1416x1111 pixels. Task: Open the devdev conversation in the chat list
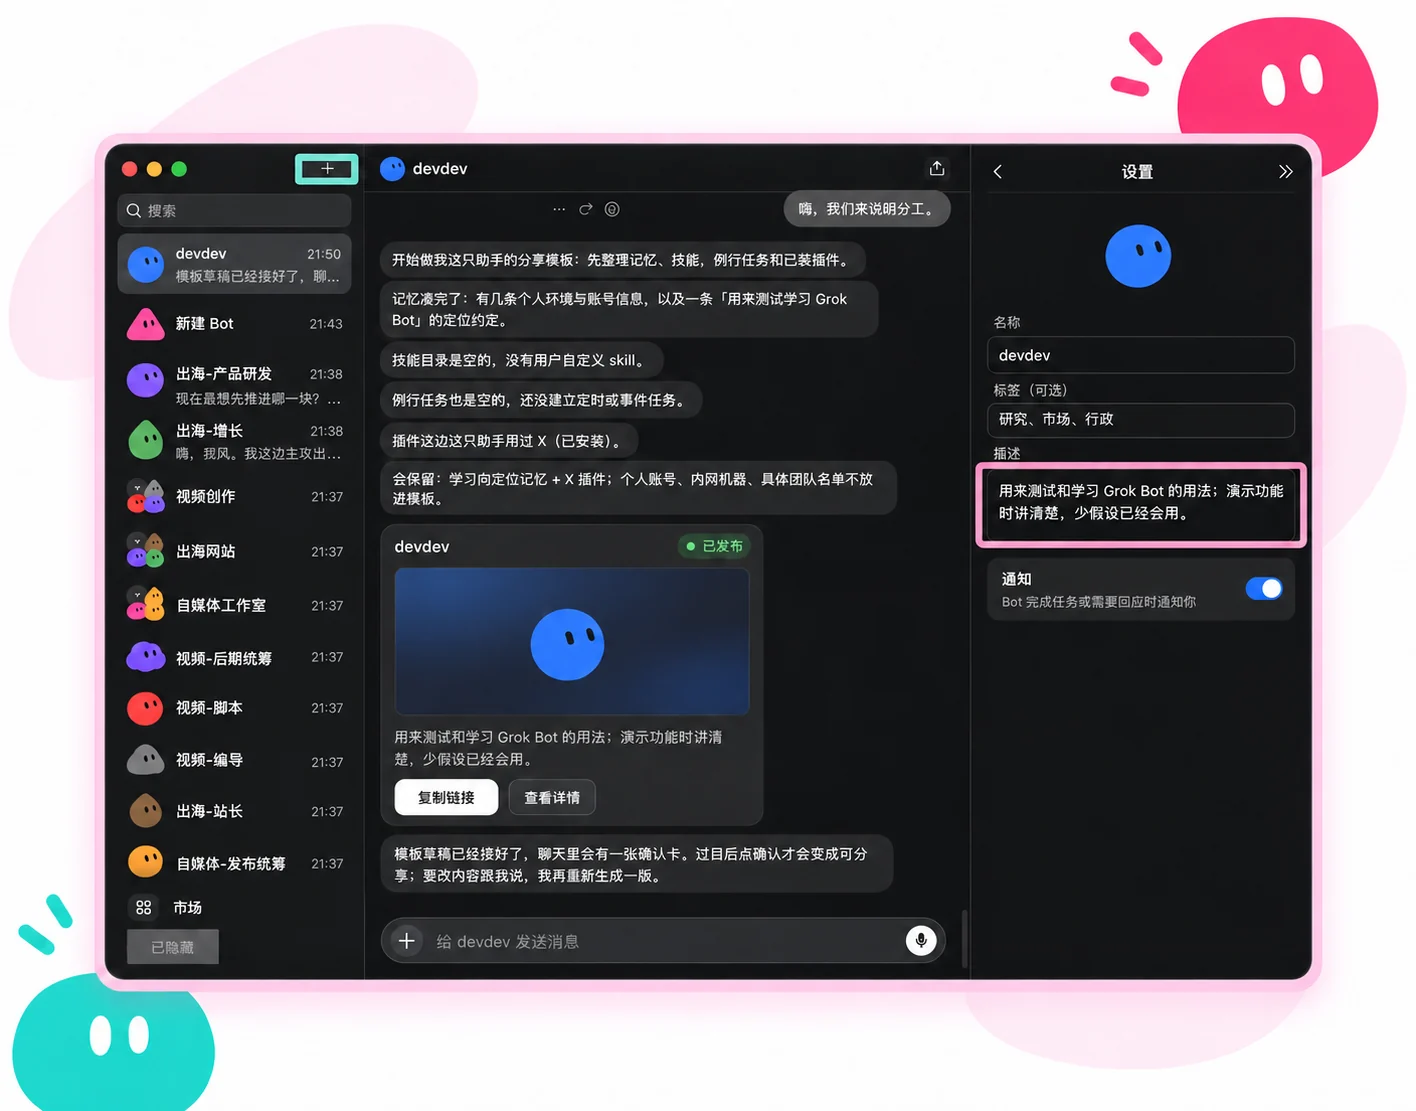(235, 264)
